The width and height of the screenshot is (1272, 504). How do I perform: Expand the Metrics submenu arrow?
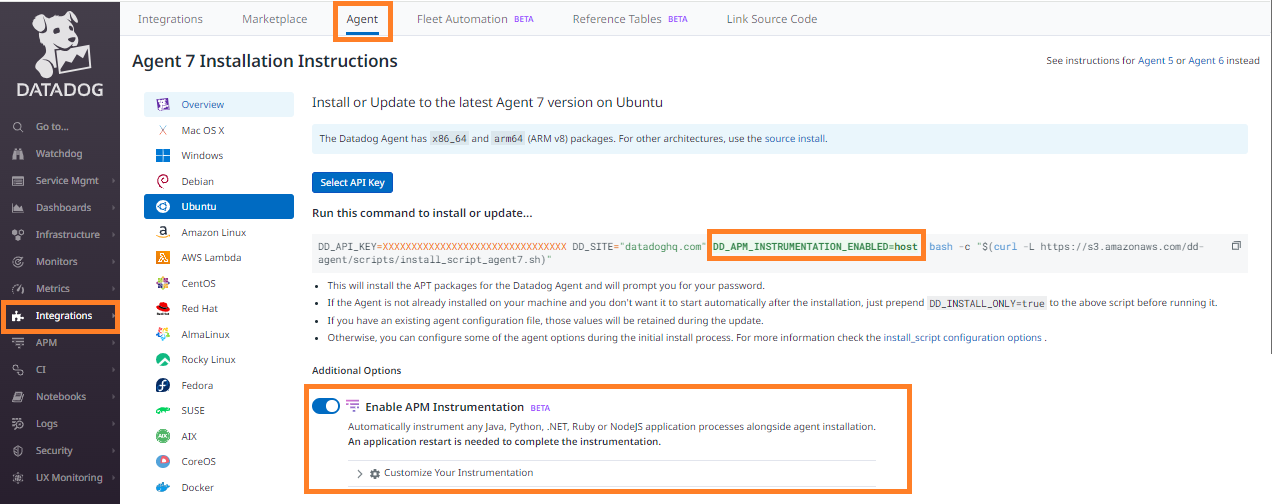point(113,289)
